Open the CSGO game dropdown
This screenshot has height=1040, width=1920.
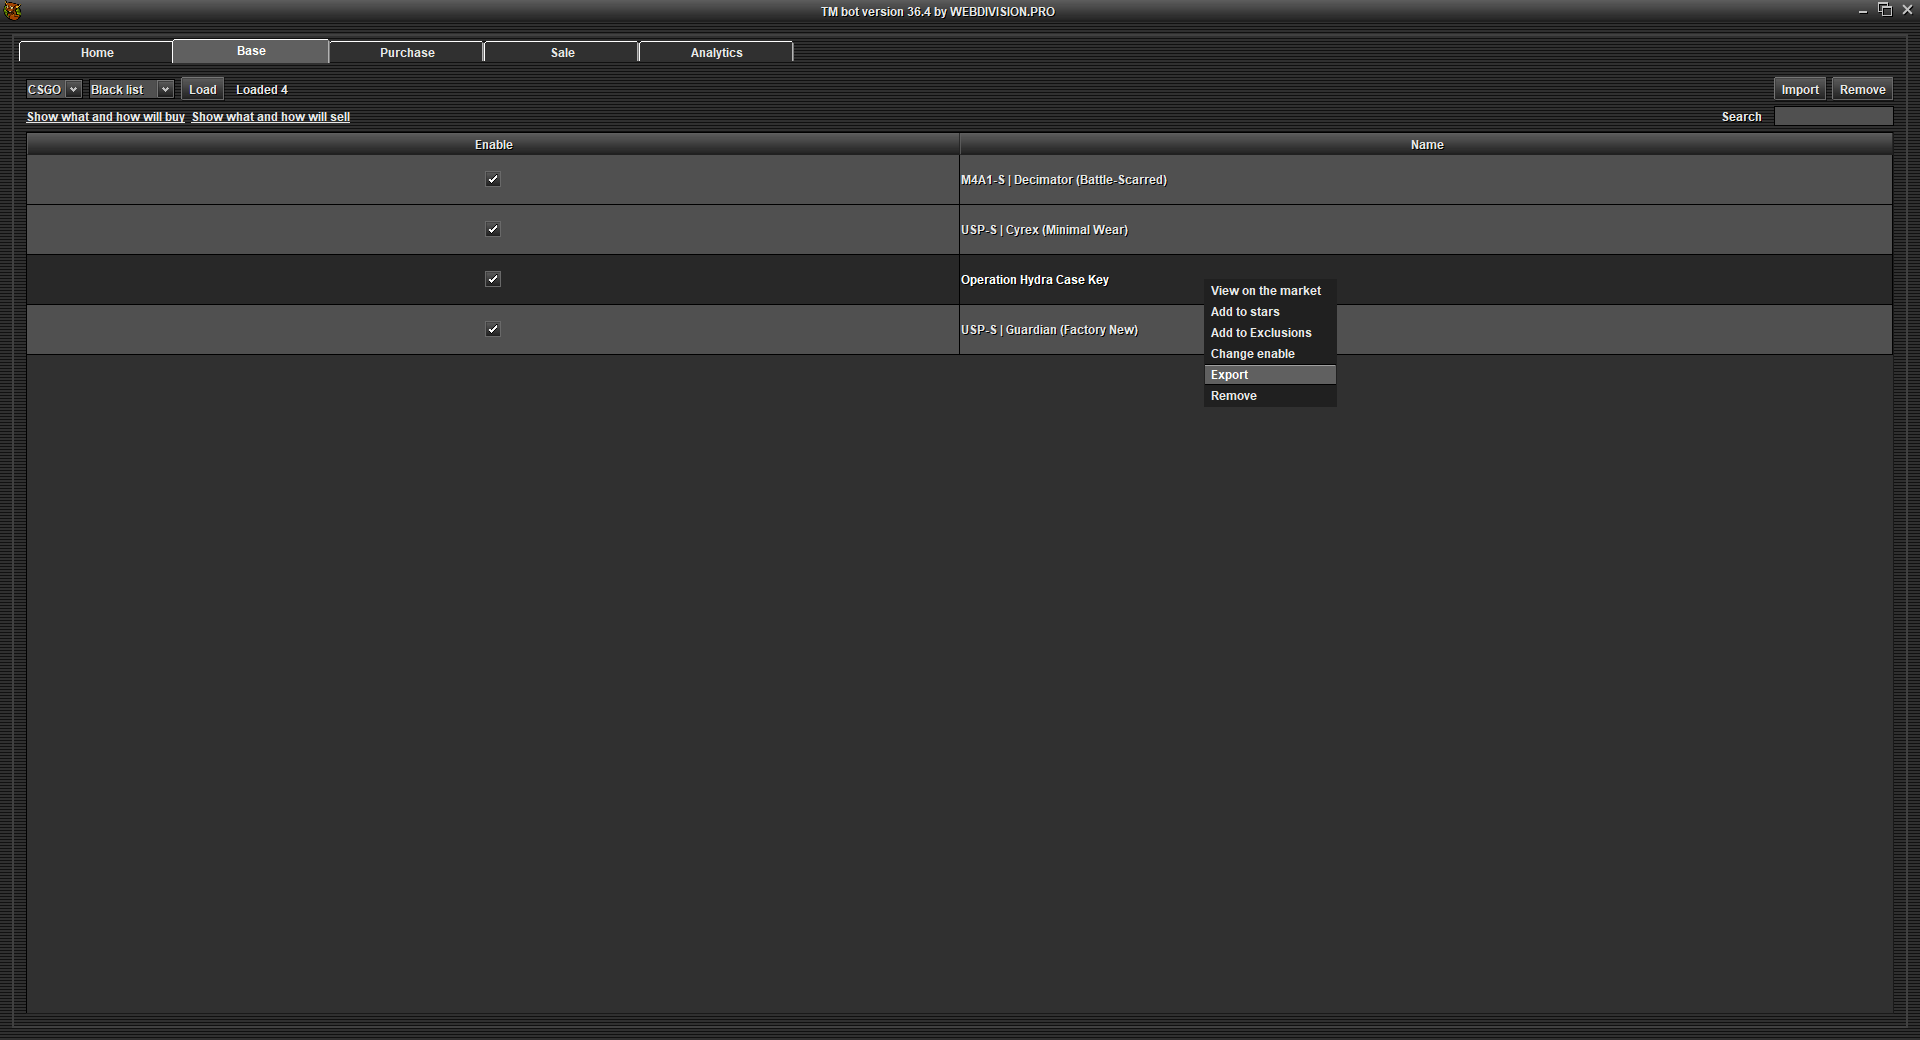click(53, 90)
